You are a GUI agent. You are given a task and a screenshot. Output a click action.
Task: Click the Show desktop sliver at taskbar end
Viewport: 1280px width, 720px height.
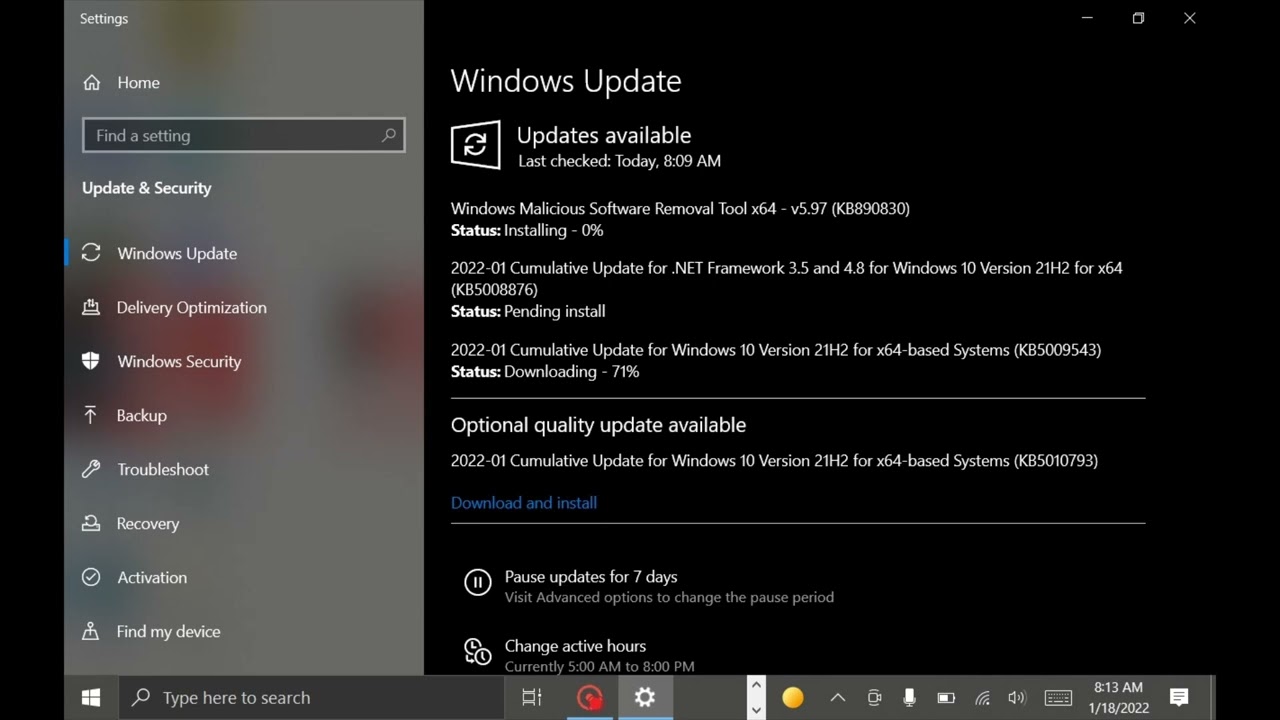pyautogui.click(x=1213, y=698)
